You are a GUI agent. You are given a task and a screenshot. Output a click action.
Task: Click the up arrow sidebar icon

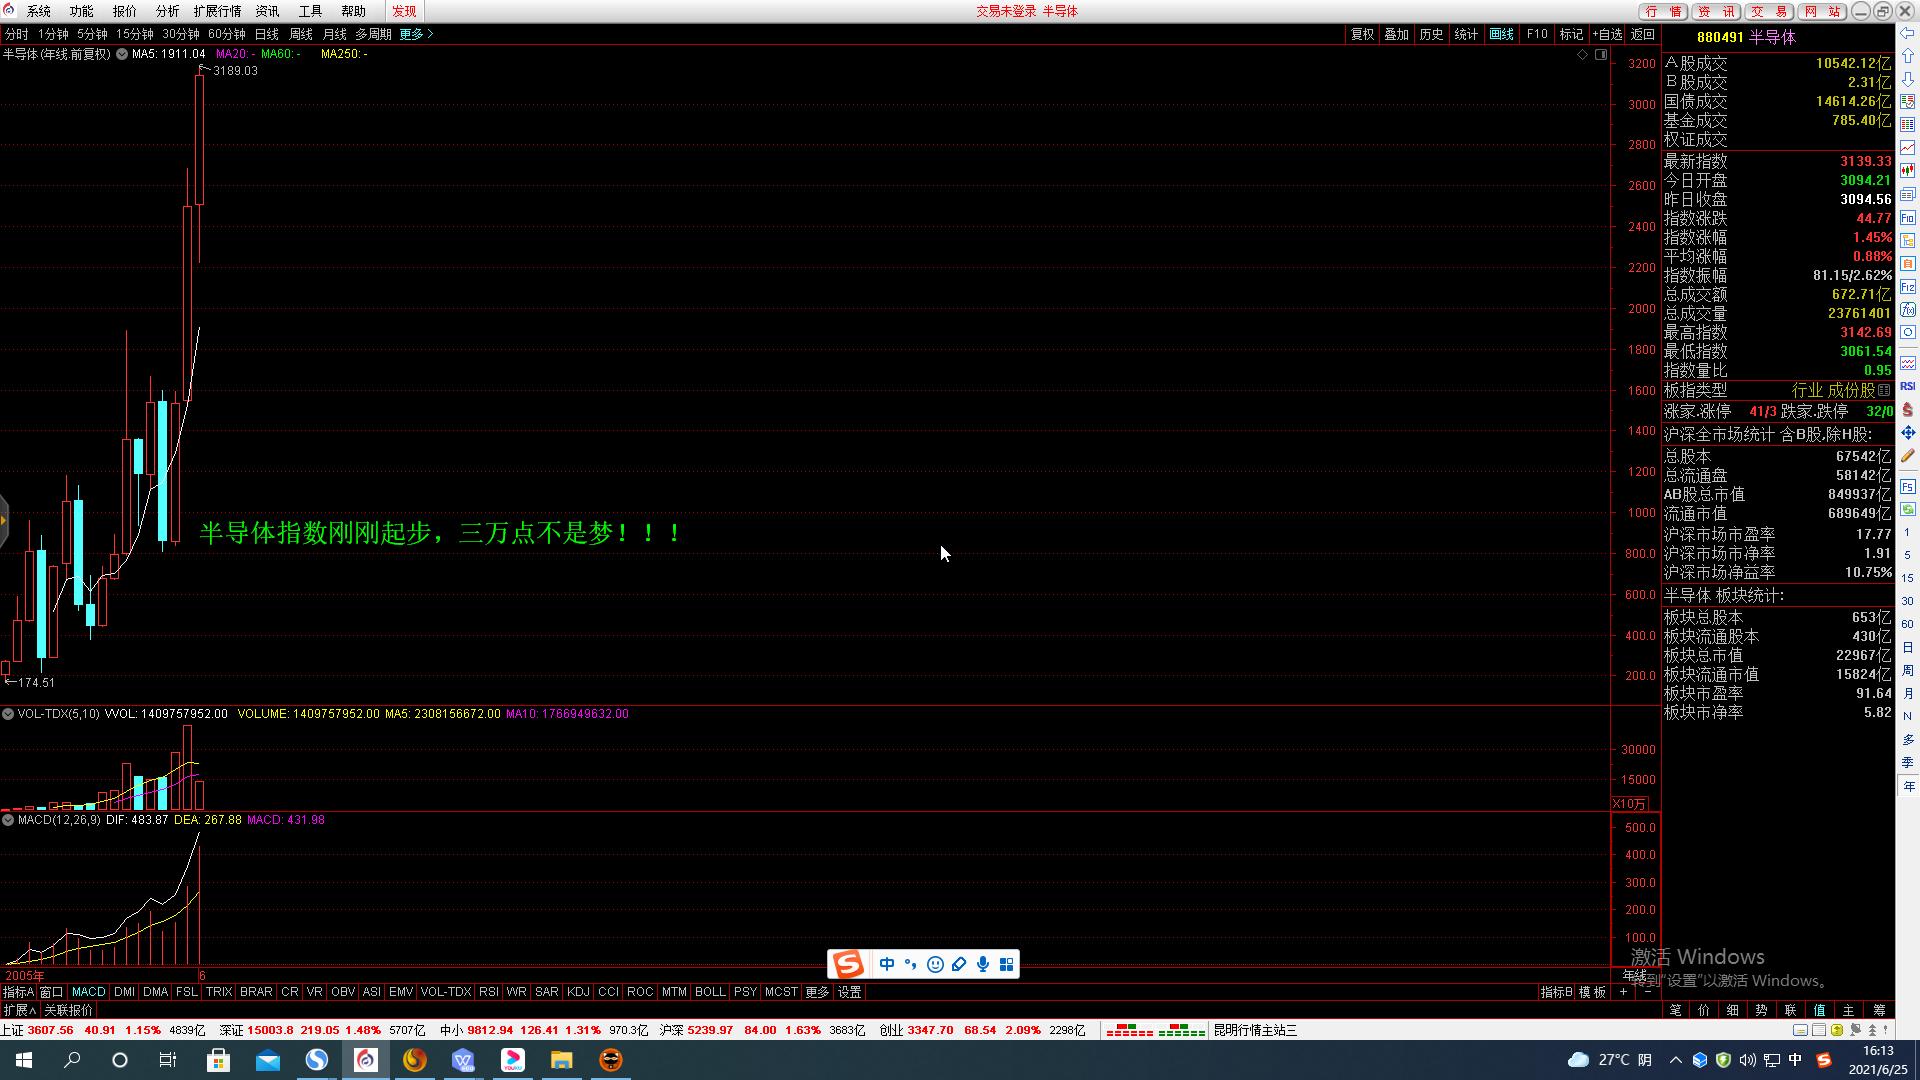click(x=1908, y=56)
